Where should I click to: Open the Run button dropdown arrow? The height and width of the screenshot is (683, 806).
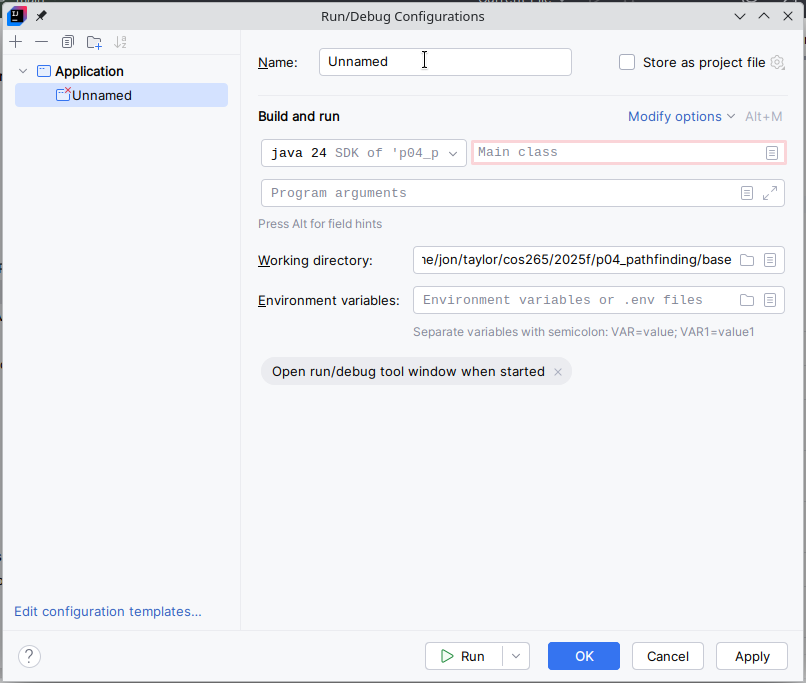pyautogui.click(x=515, y=656)
